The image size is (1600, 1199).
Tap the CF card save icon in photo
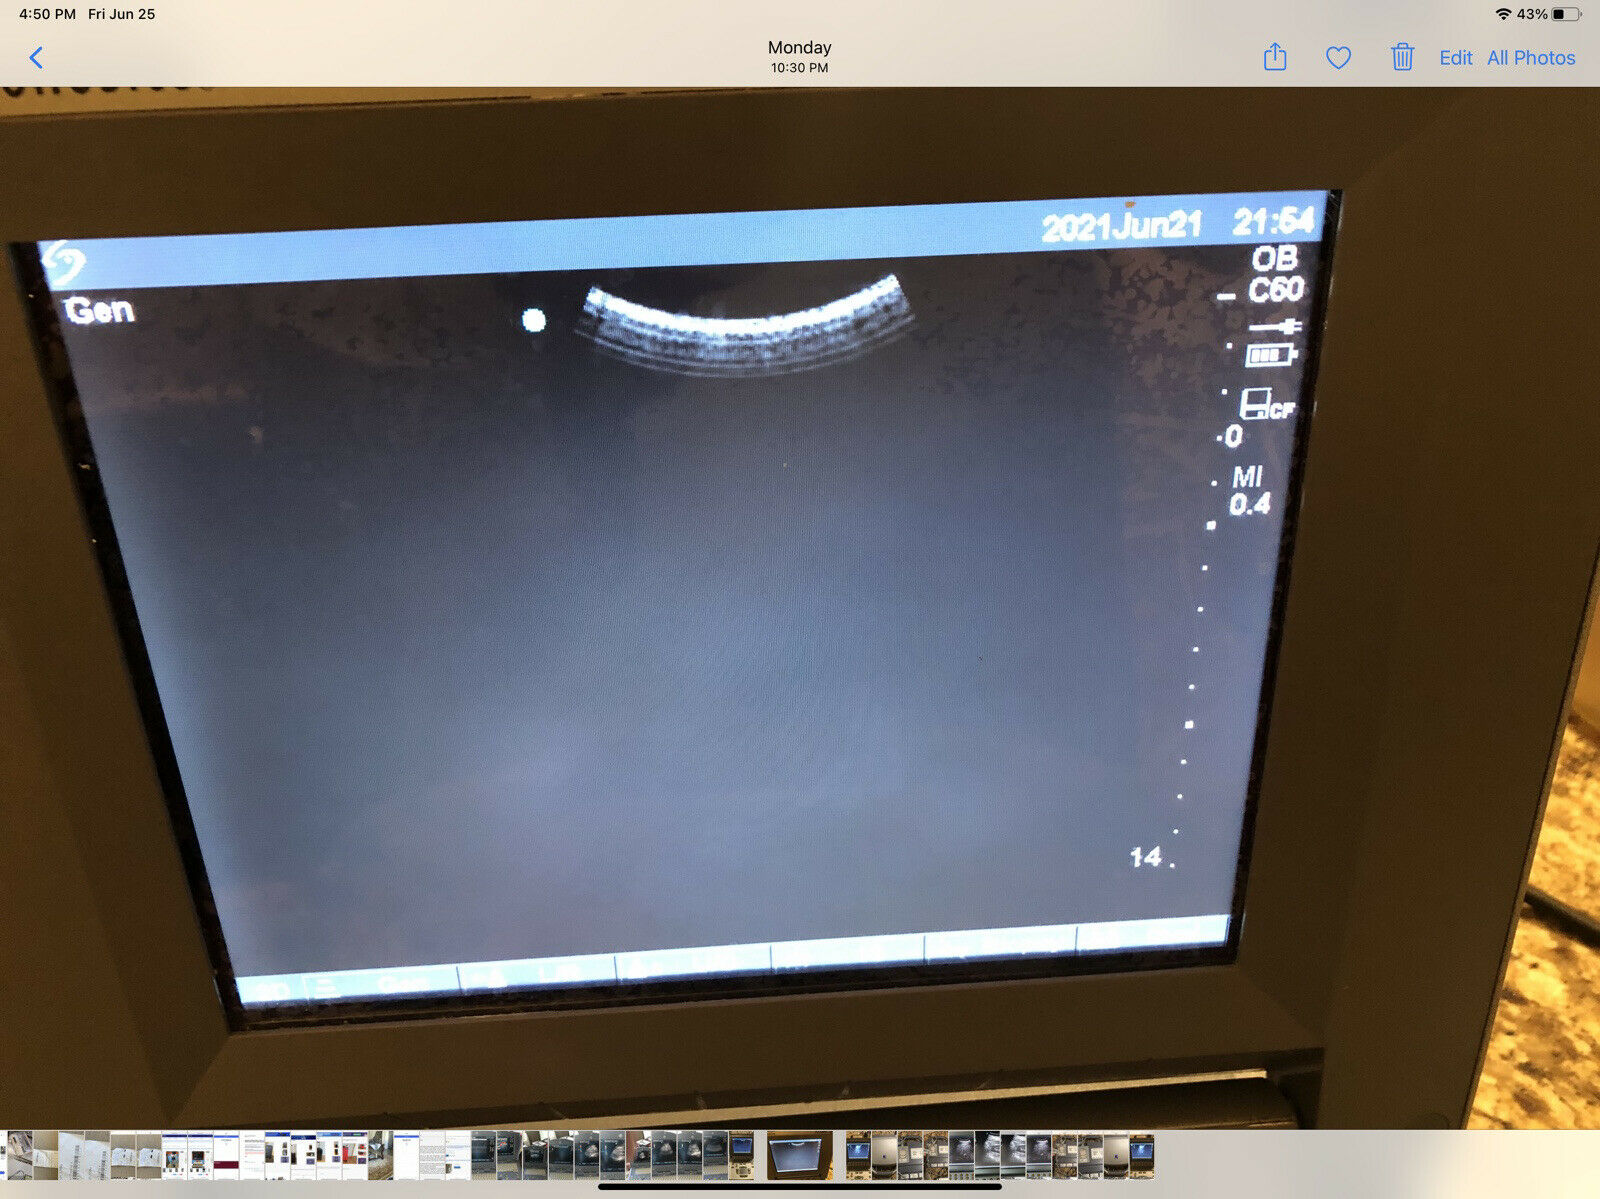click(x=1265, y=404)
